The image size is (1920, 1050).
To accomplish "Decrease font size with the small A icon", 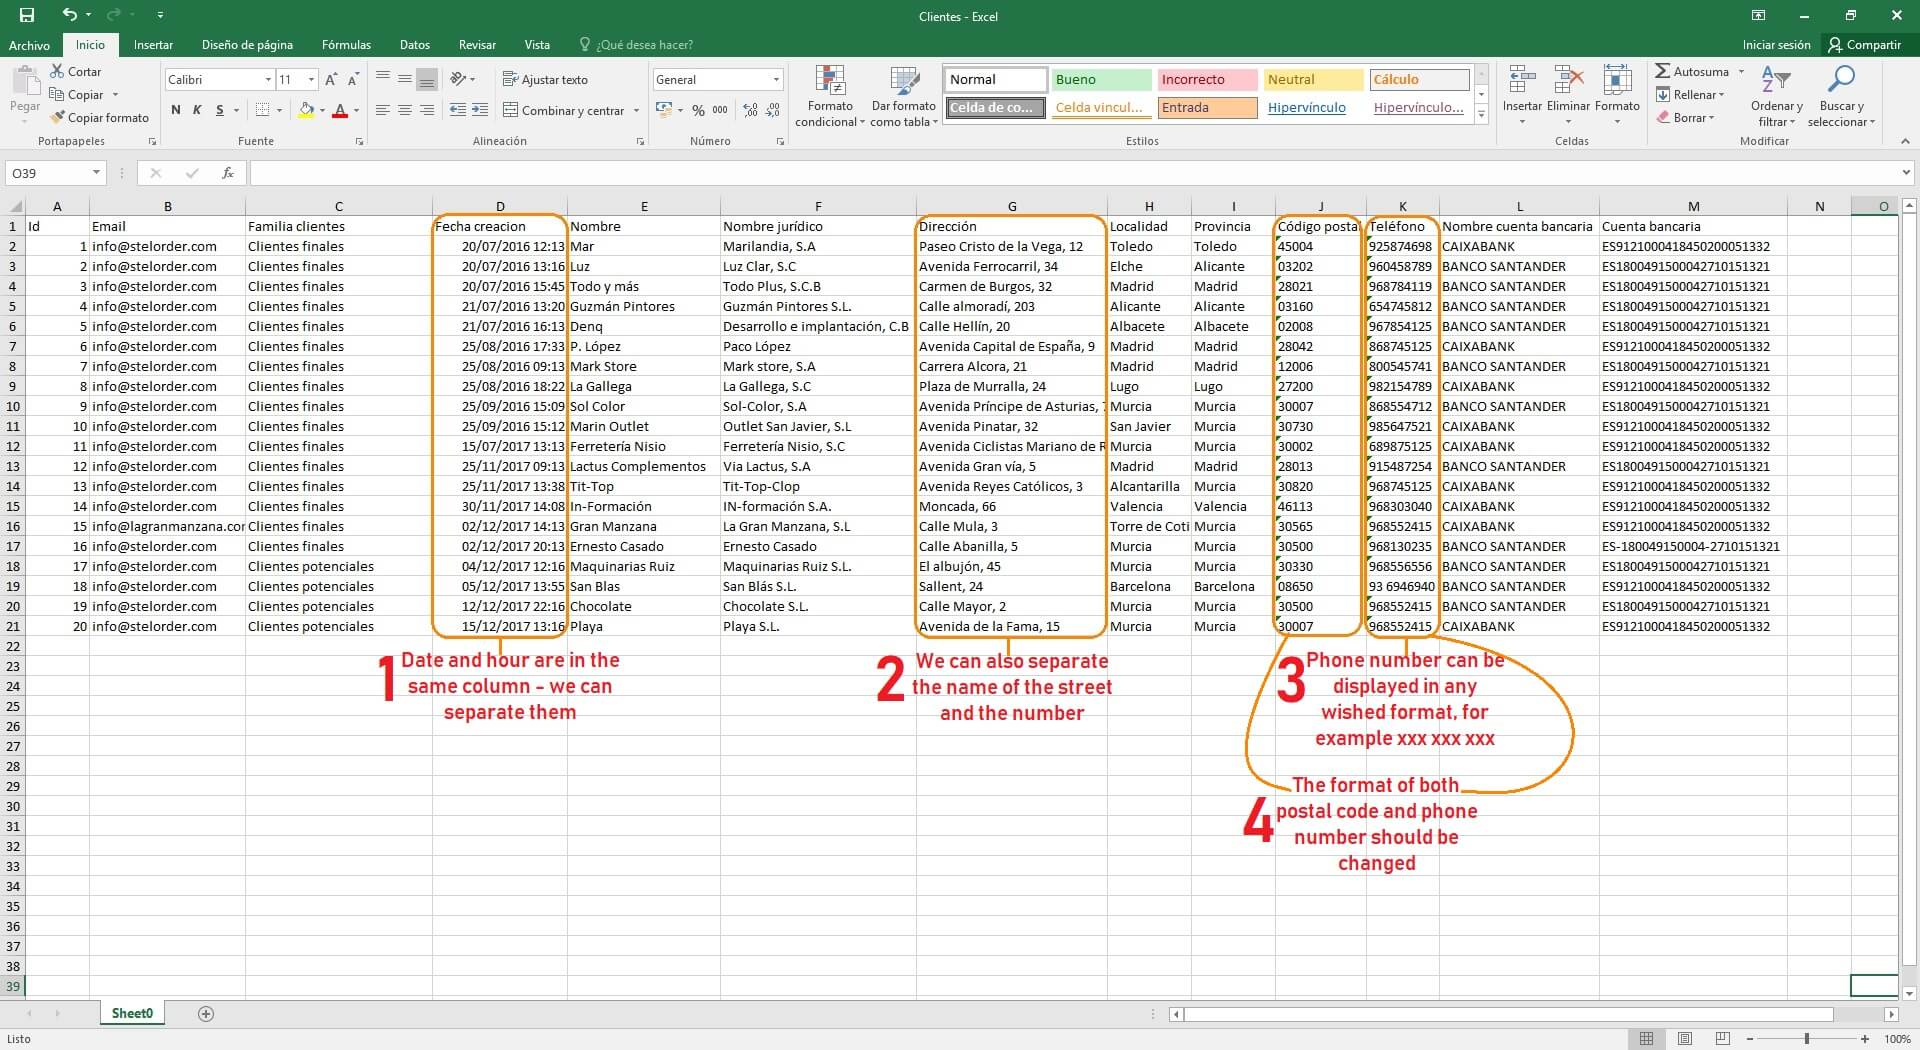I will click(x=352, y=80).
